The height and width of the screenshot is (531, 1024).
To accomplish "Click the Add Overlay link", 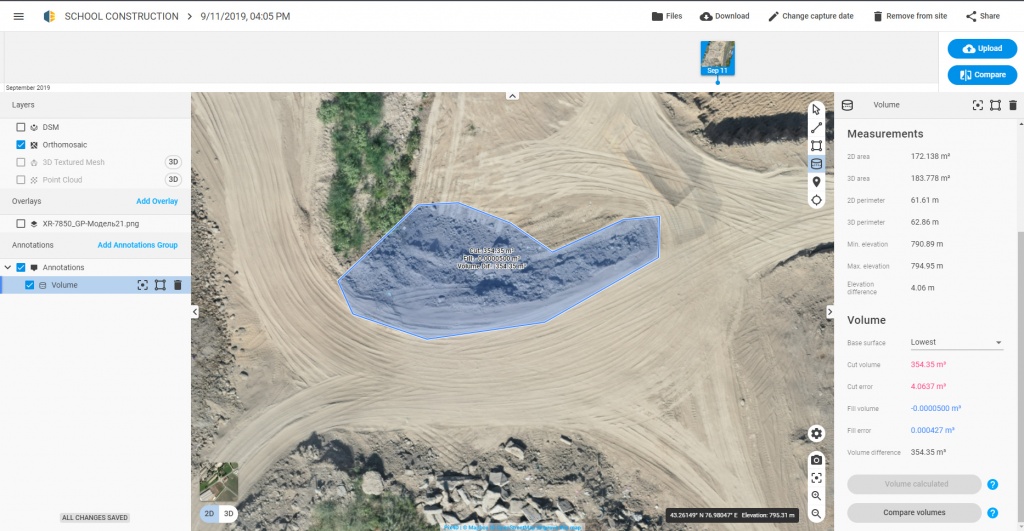I will (157, 201).
